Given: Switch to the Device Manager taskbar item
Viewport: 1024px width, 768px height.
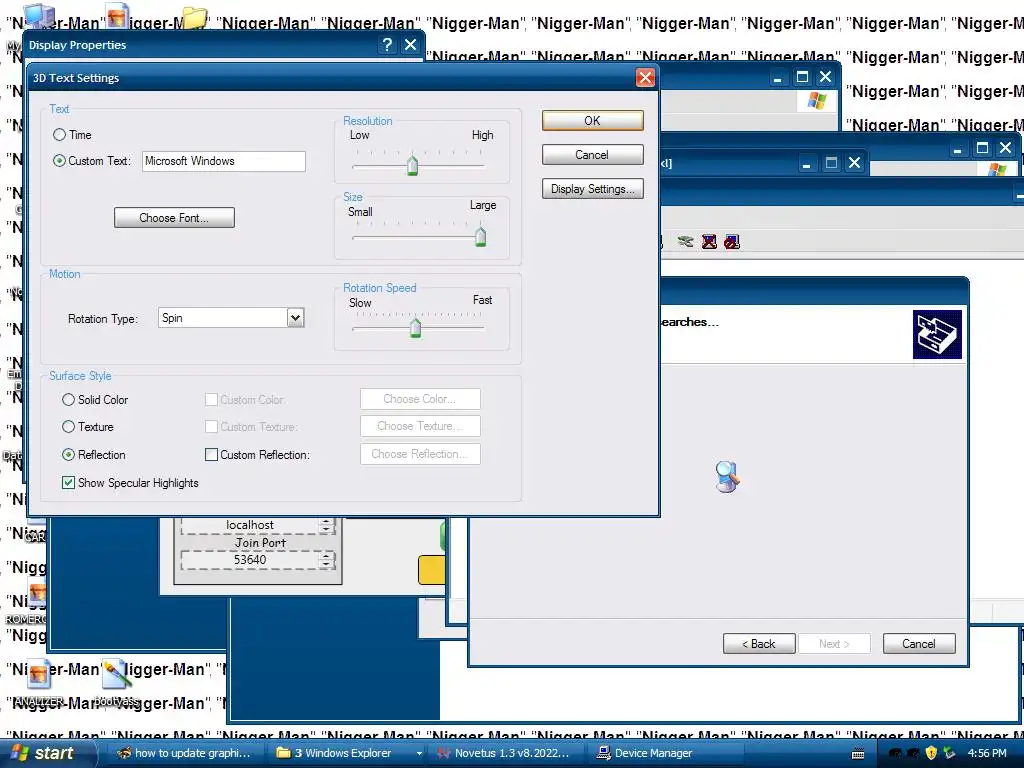Looking at the screenshot, I should tap(665, 753).
